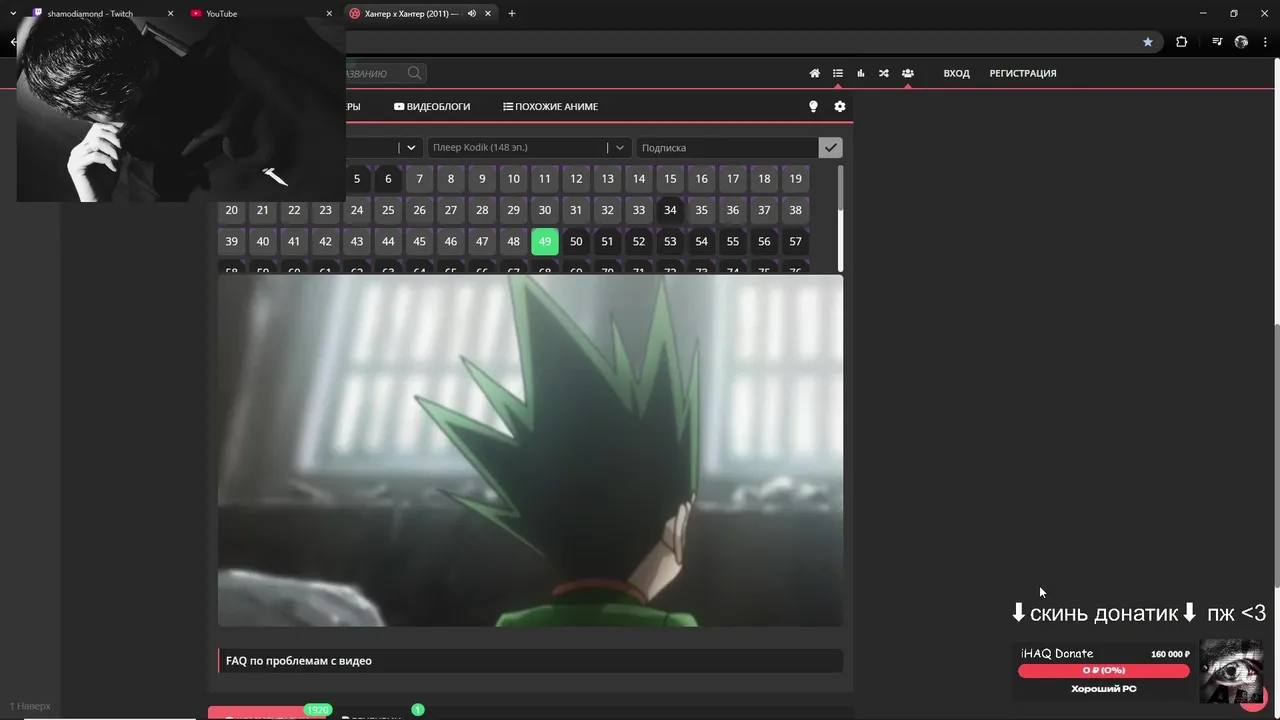The width and height of the screenshot is (1280, 720).
Task: Open player settings gear icon
Action: (840, 106)
